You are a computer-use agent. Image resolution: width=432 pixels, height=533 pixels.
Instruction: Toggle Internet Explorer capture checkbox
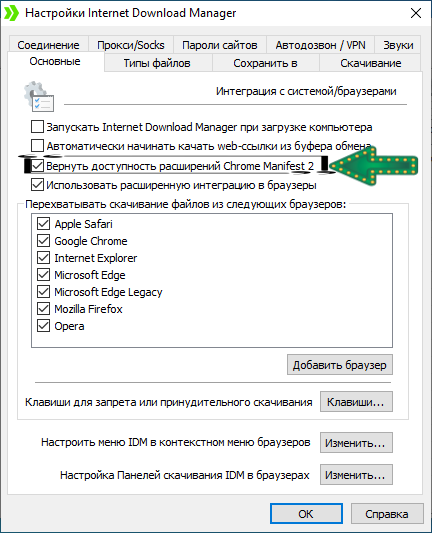pos(44,258)
